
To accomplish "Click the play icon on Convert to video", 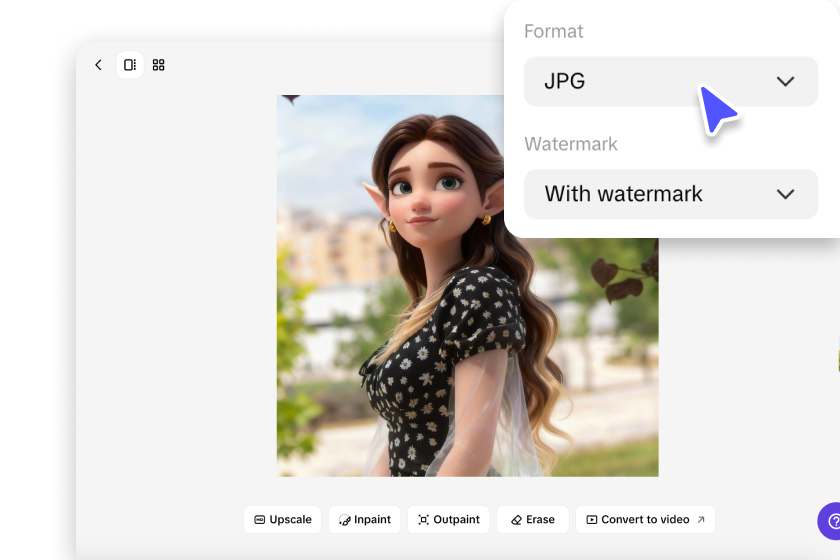I will tap(591, 520).
